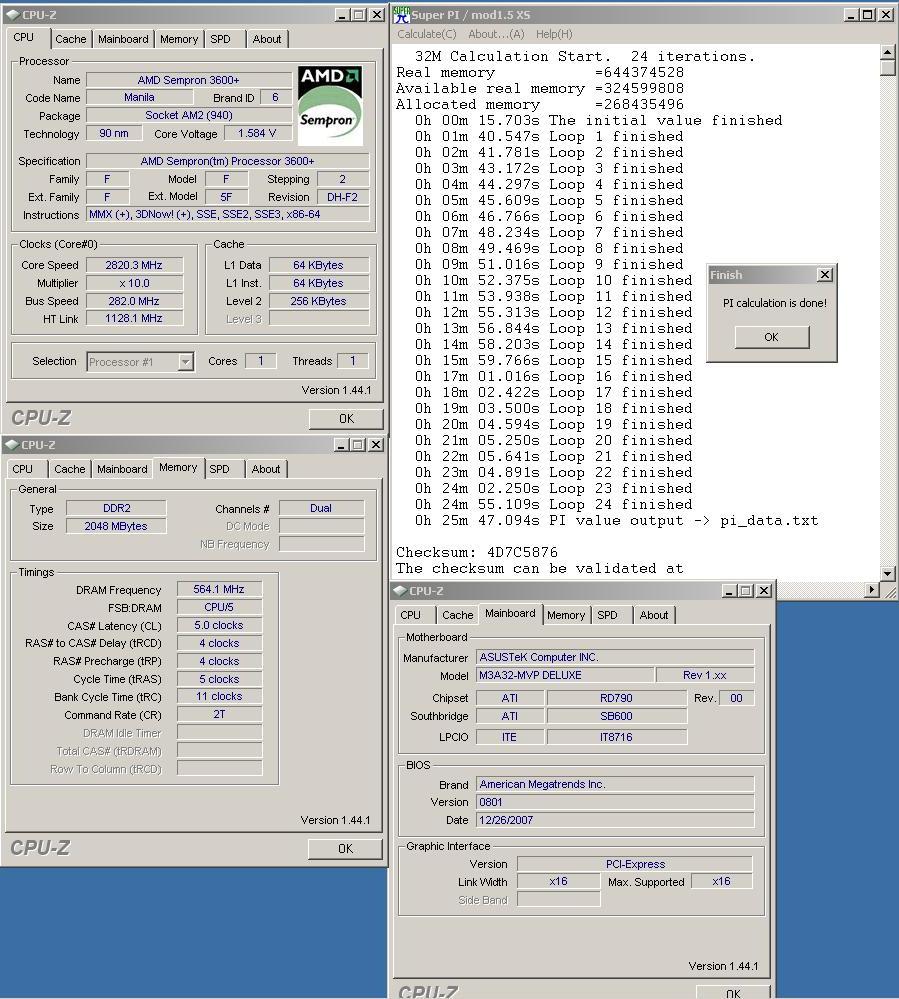The height and width of the screenshot is (999, 899).
Task: Open Help(H) menu in Super PI
Action: 554,34
